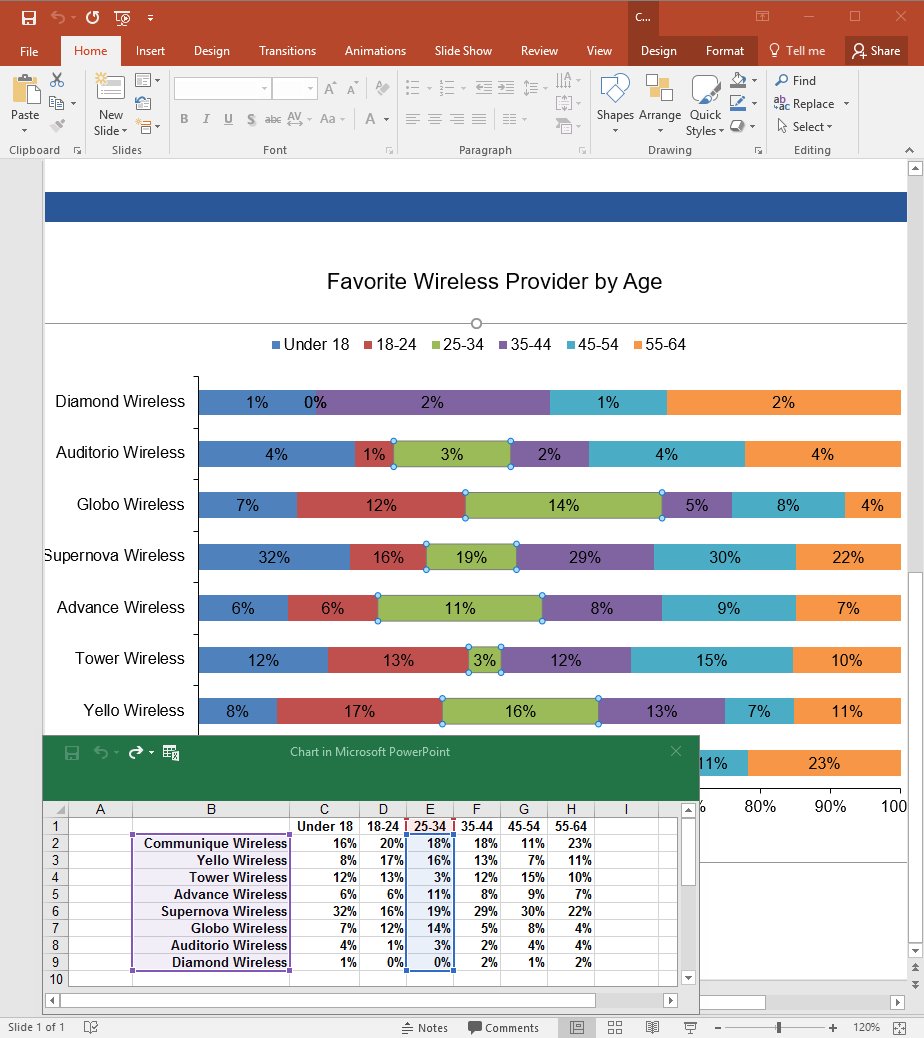Click the chart title text
The image size is (924, 1038).
point(494,281)
